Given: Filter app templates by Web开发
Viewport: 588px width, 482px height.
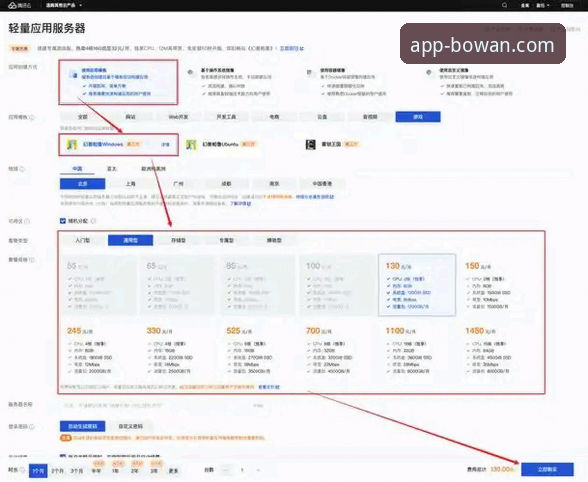Looking at the screenshot, I should click(178, 117).
